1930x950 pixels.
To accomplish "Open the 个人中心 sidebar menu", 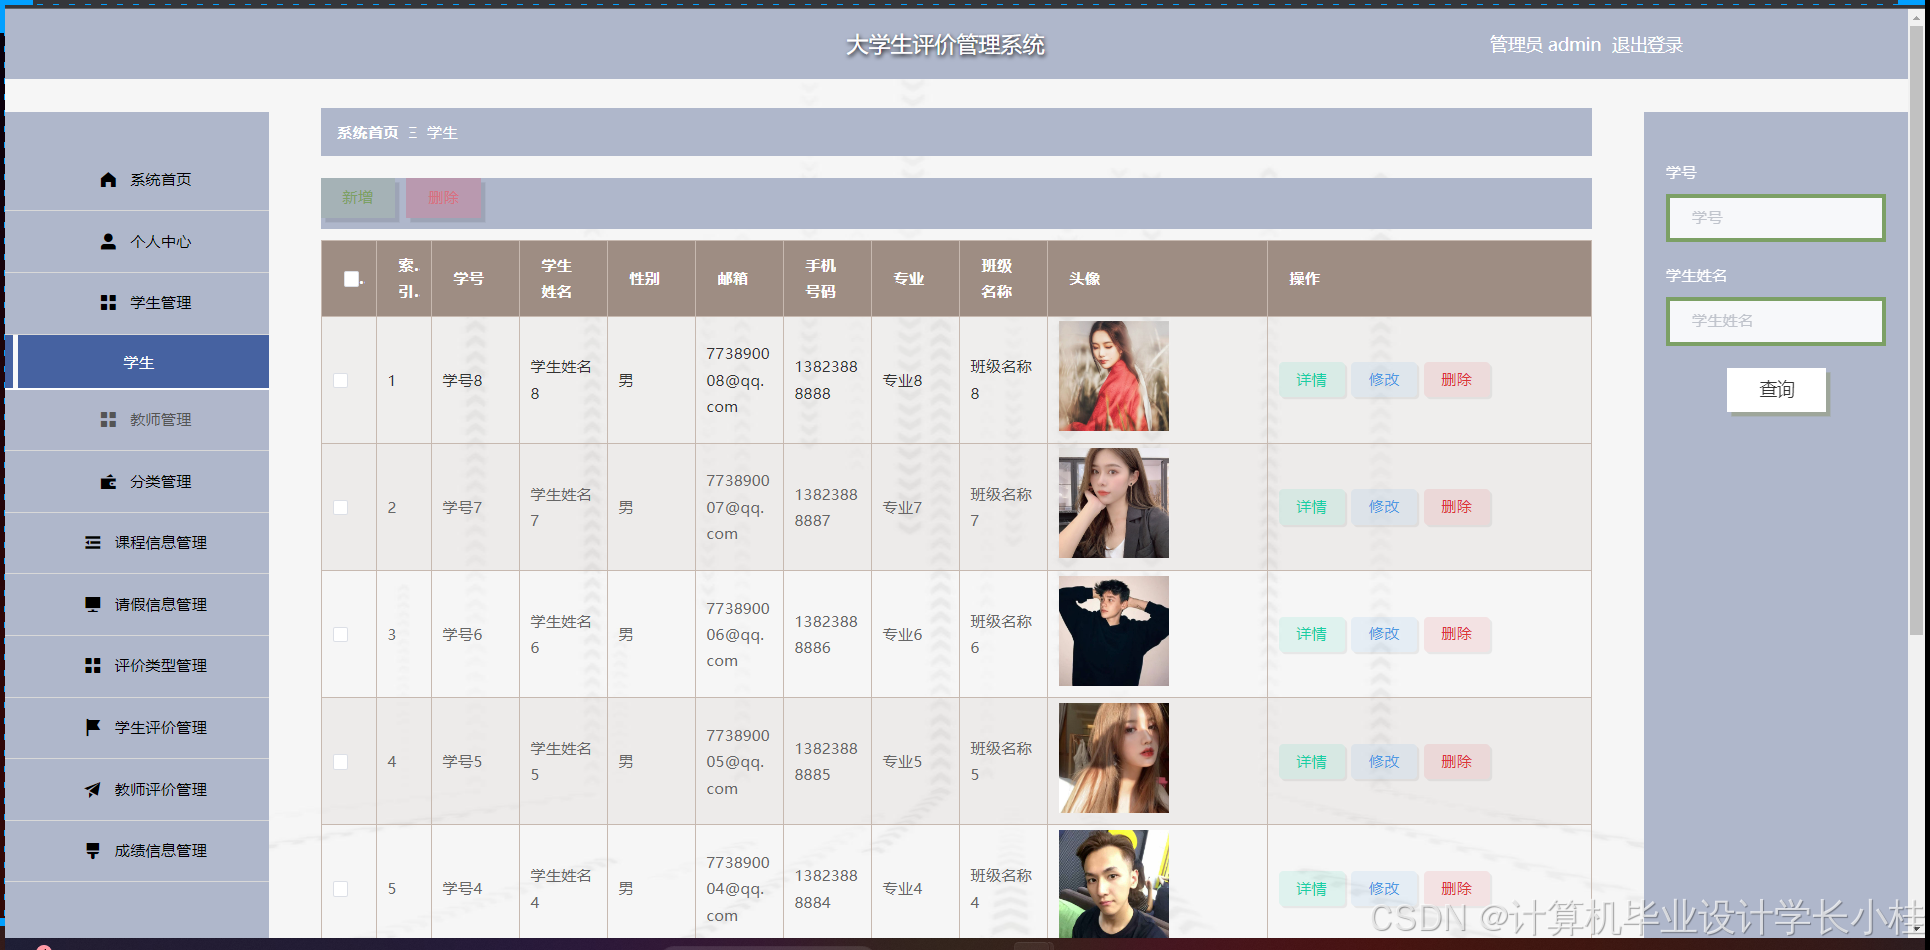I will (137, 242).
